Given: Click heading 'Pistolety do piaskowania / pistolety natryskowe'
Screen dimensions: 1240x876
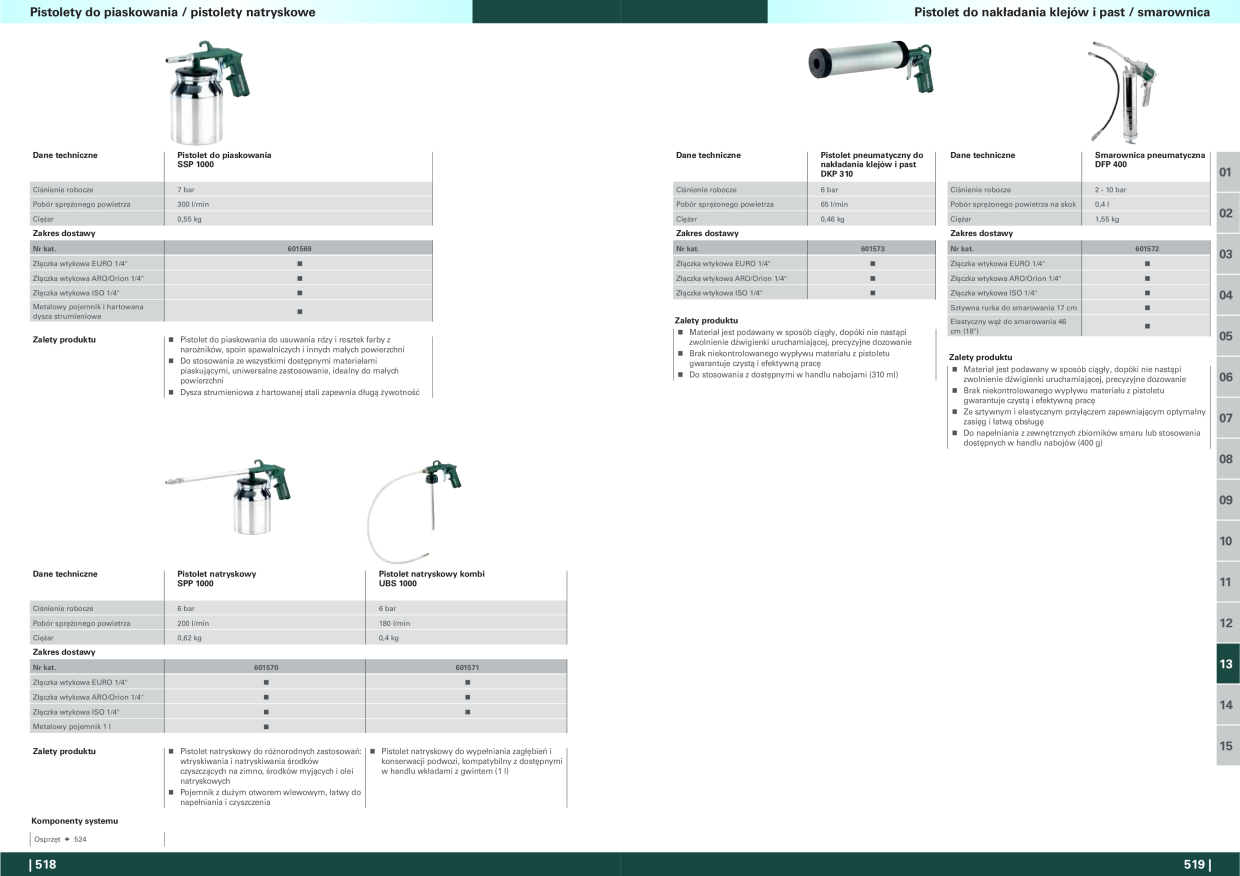Looking at the screenshot, I should pyautogui.click(x=173, y=12).
